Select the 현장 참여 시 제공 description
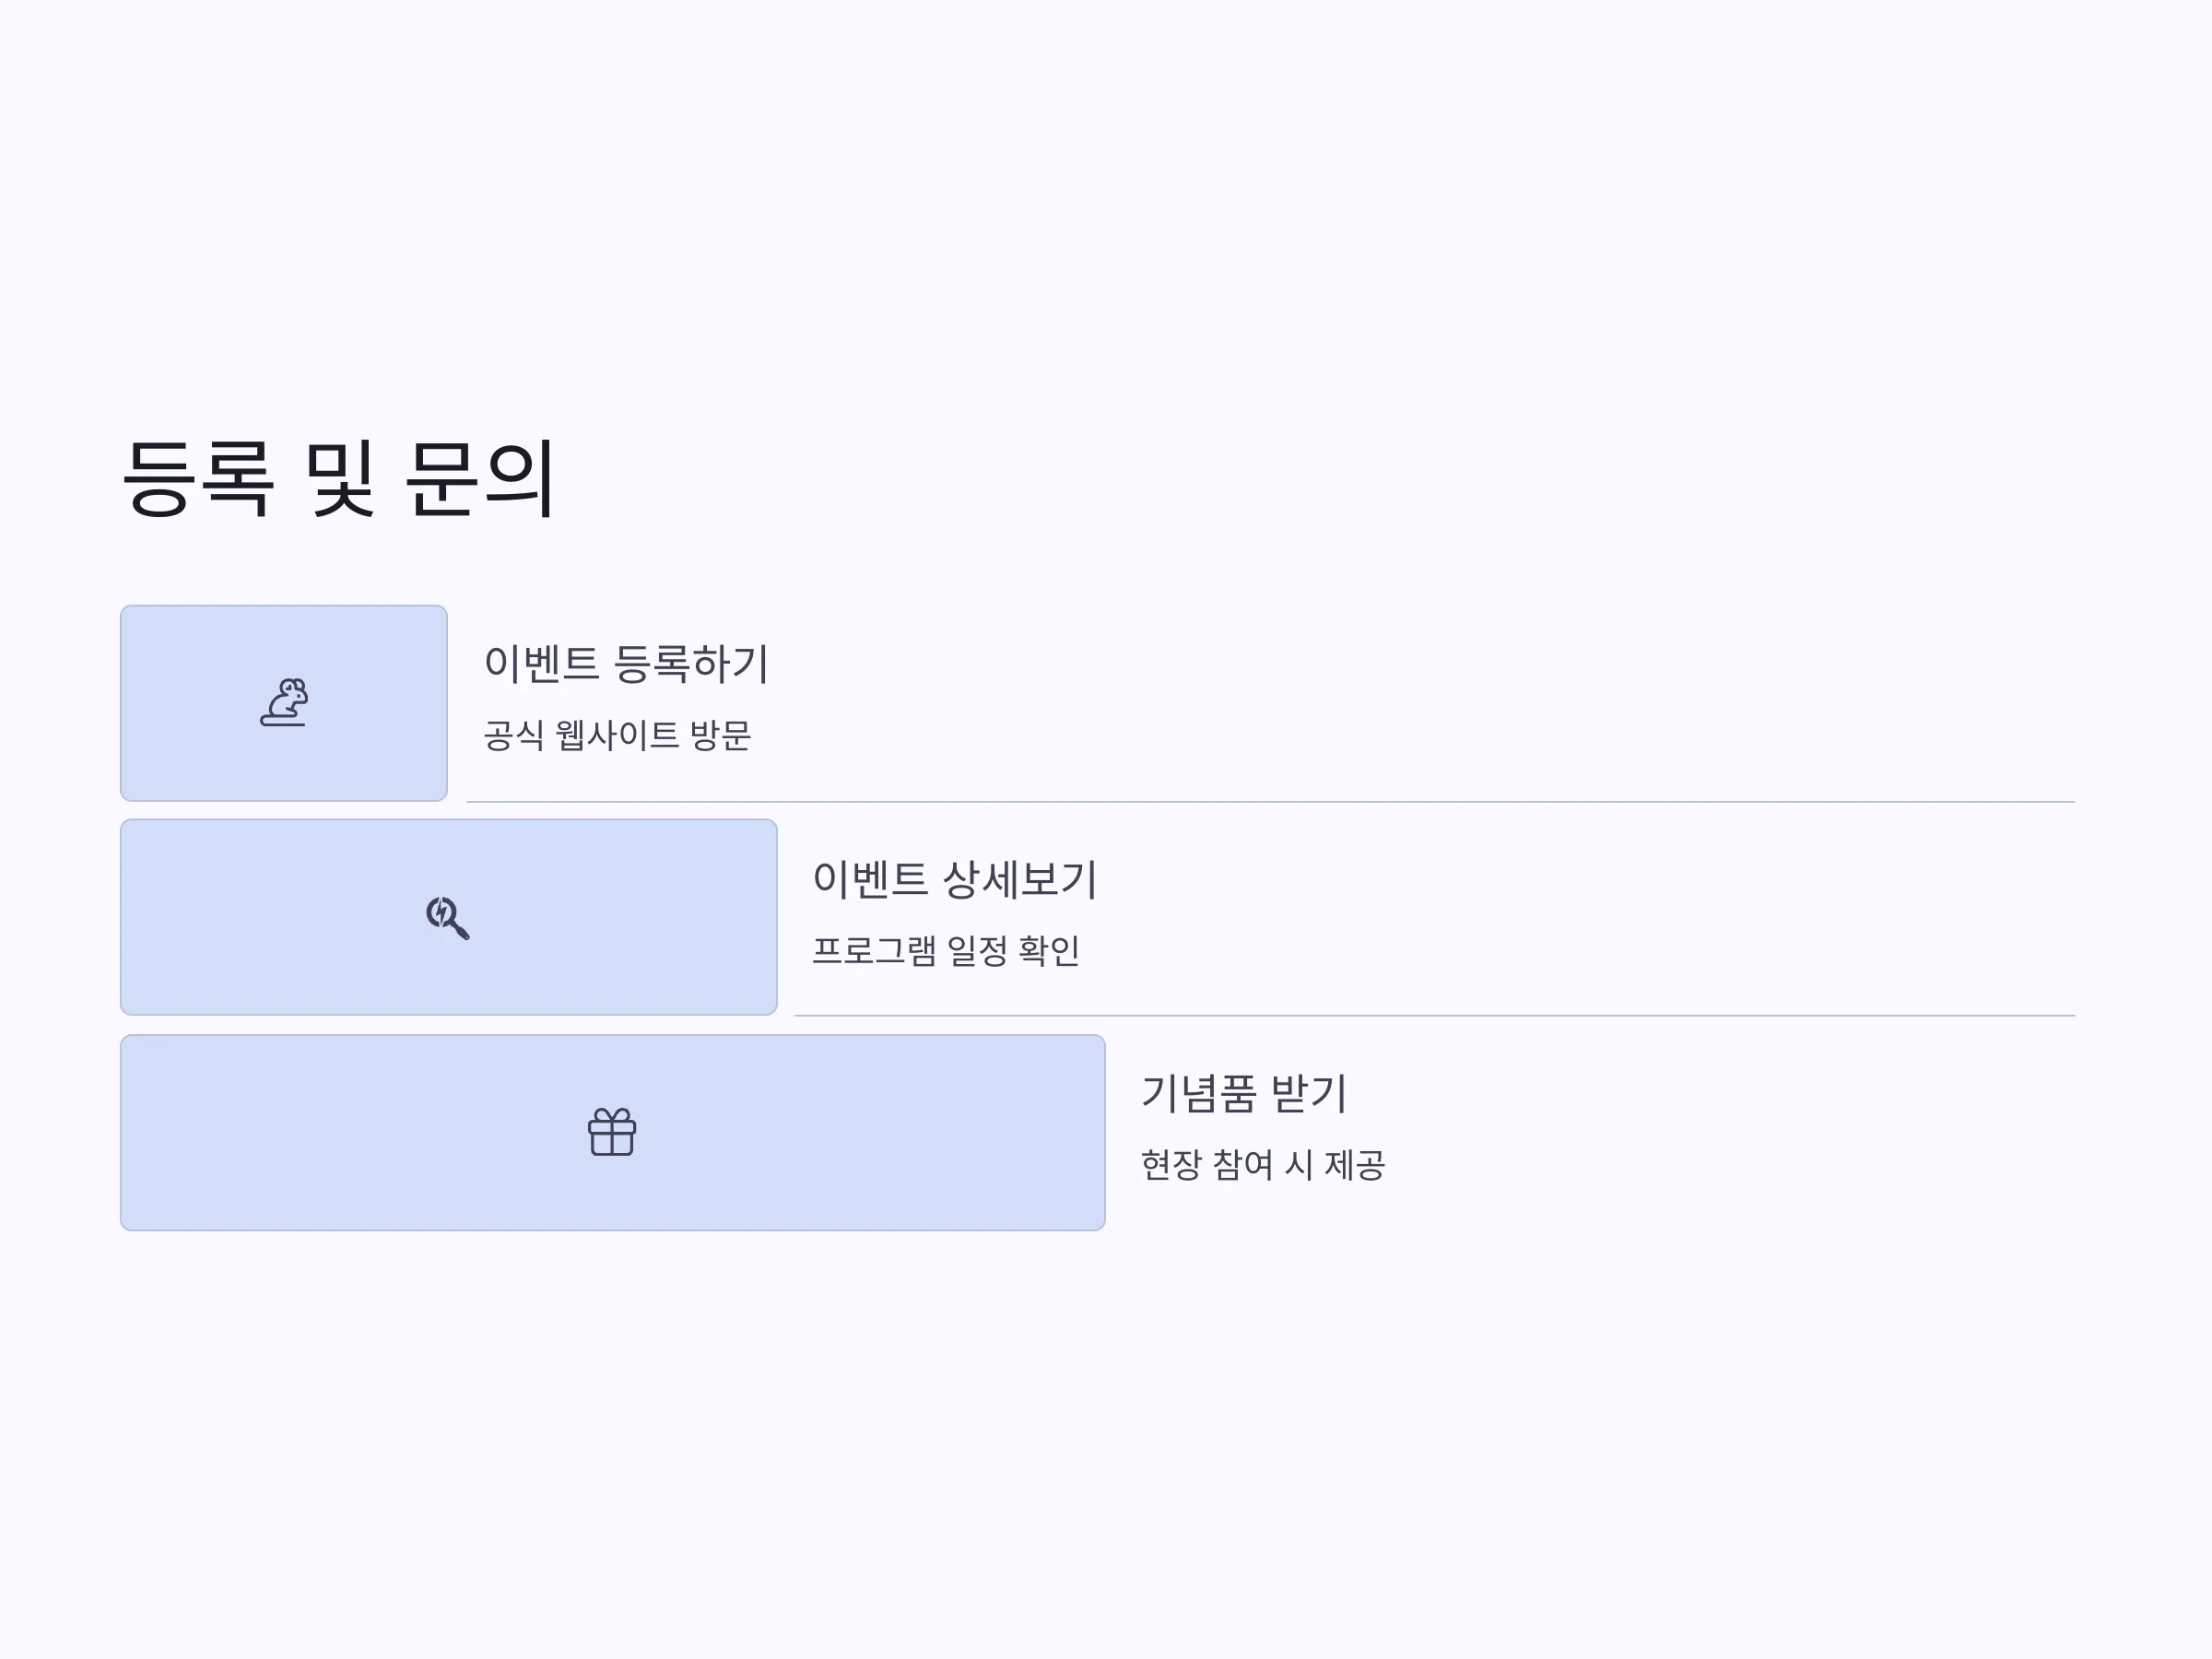Screen dimensions: 2212x1659 (1263, 1165)
